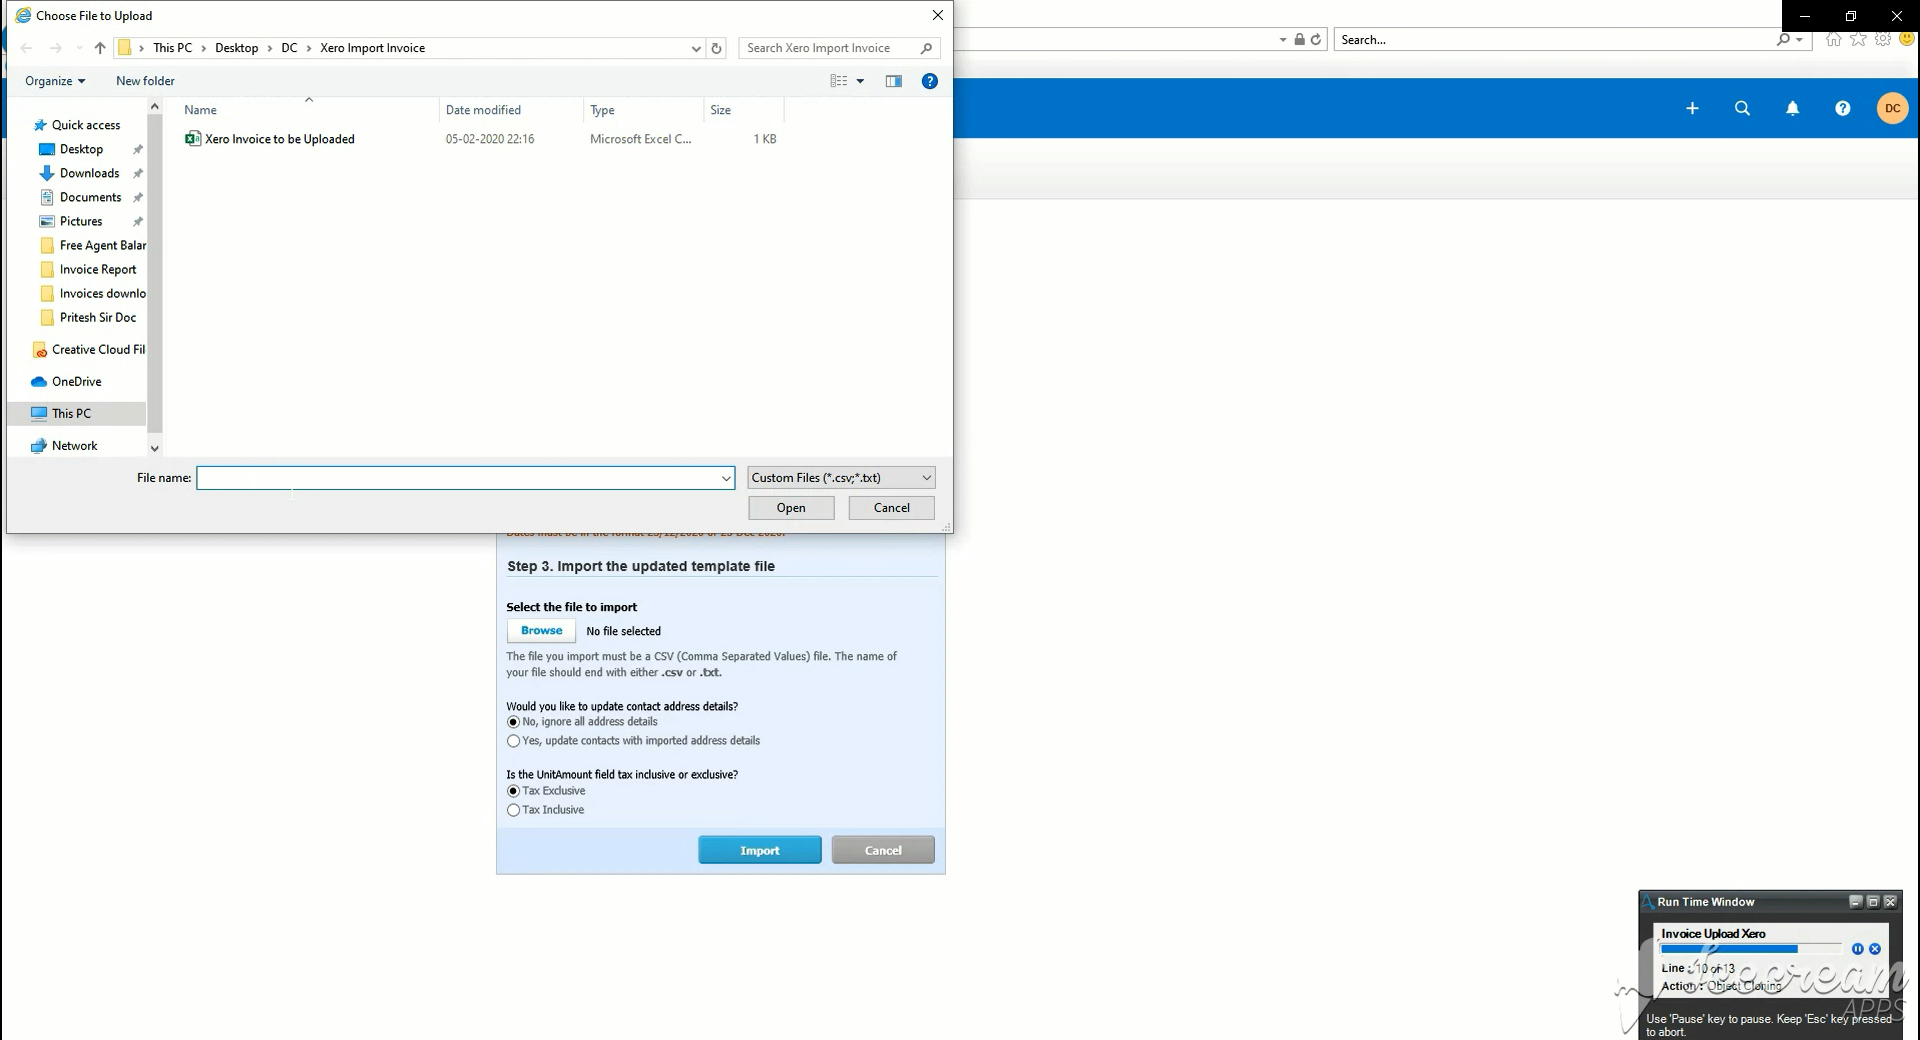Pause the Invoice Upload Xero run

click(x=1858, y=949)
